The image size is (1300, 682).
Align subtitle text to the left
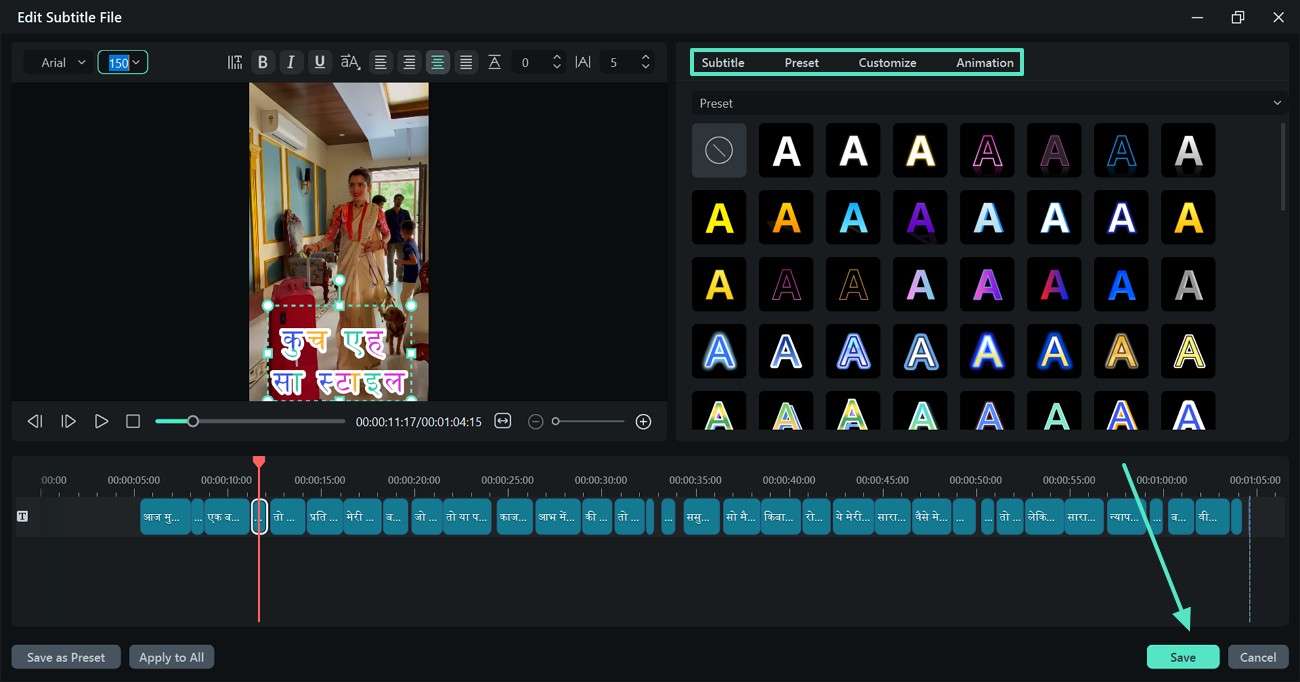click(381, 62)
